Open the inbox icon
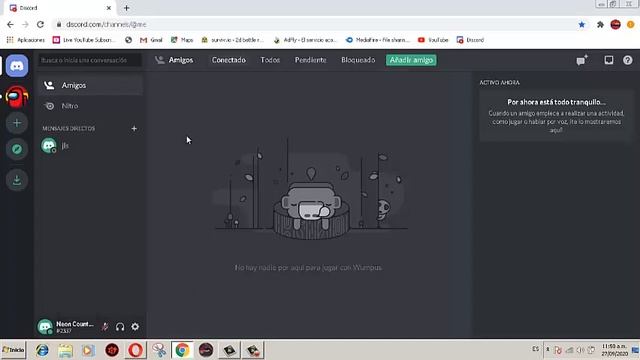640x360 pixels. [609, 60]
